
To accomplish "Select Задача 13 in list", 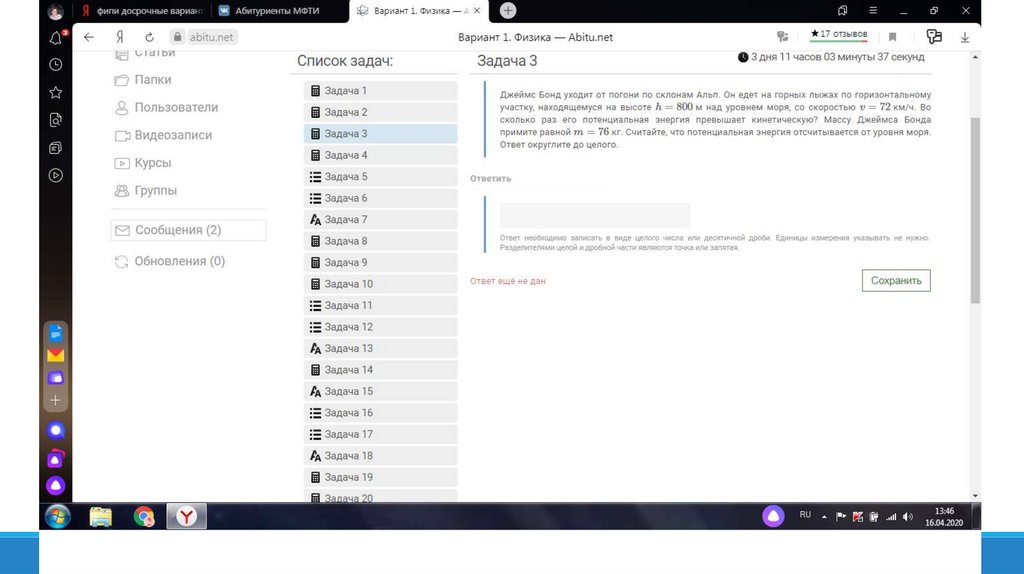I will [x=380, y=349].
